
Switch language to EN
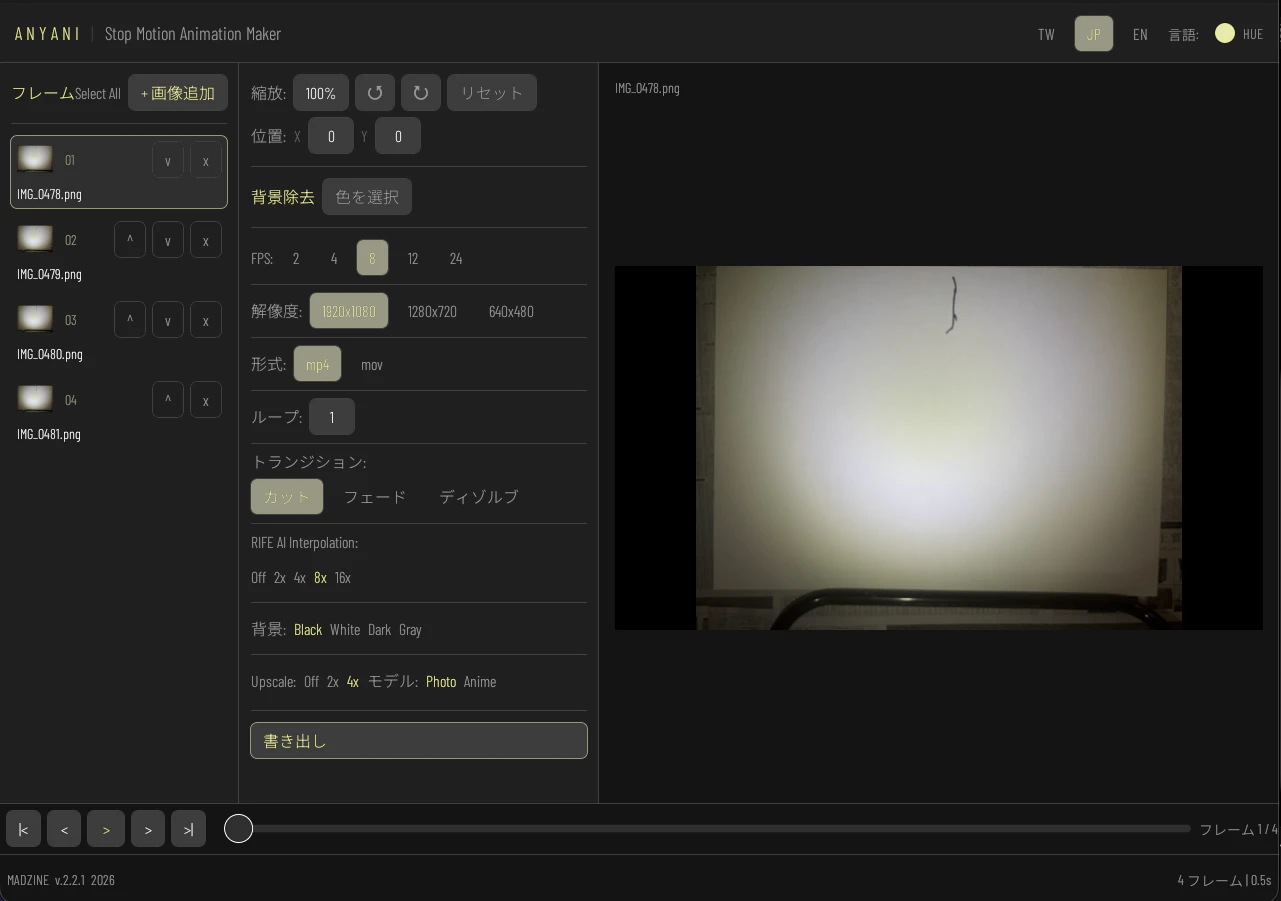[1140, 34]
